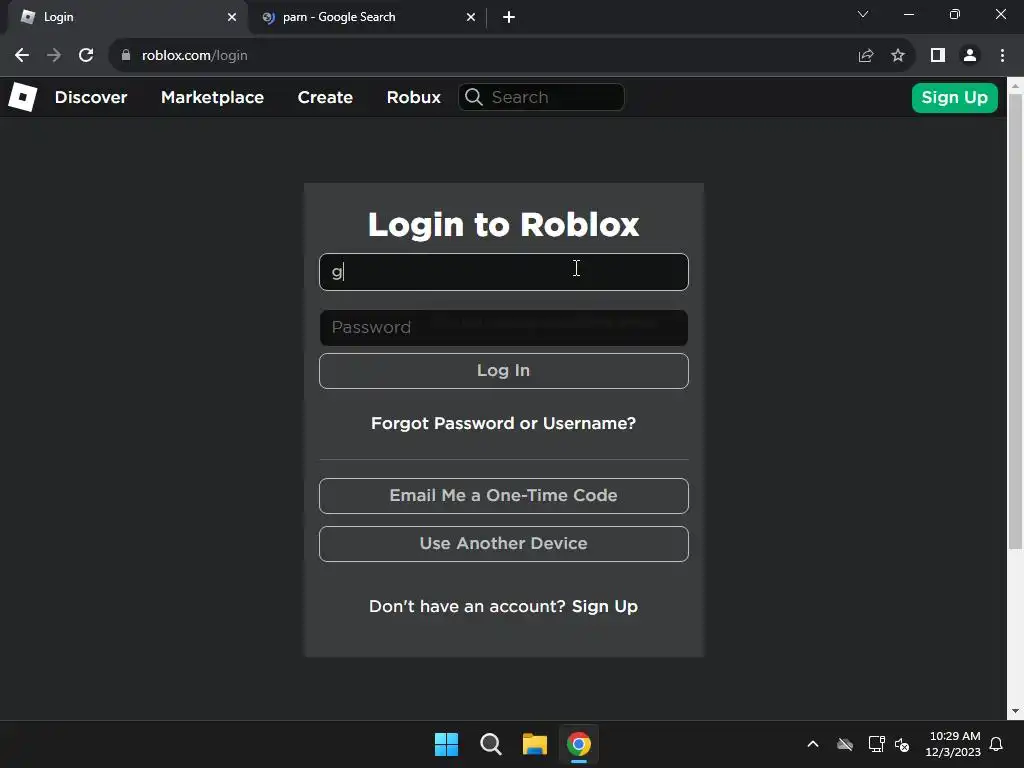1024x768 pixels.
Task: Open the Chrome profile icon
Action: 970,56
